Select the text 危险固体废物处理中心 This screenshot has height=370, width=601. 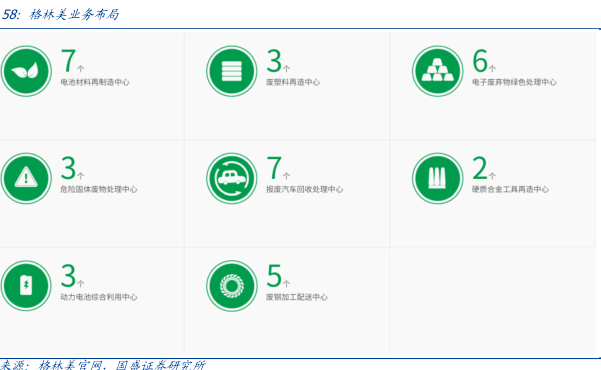coord(99,189)
